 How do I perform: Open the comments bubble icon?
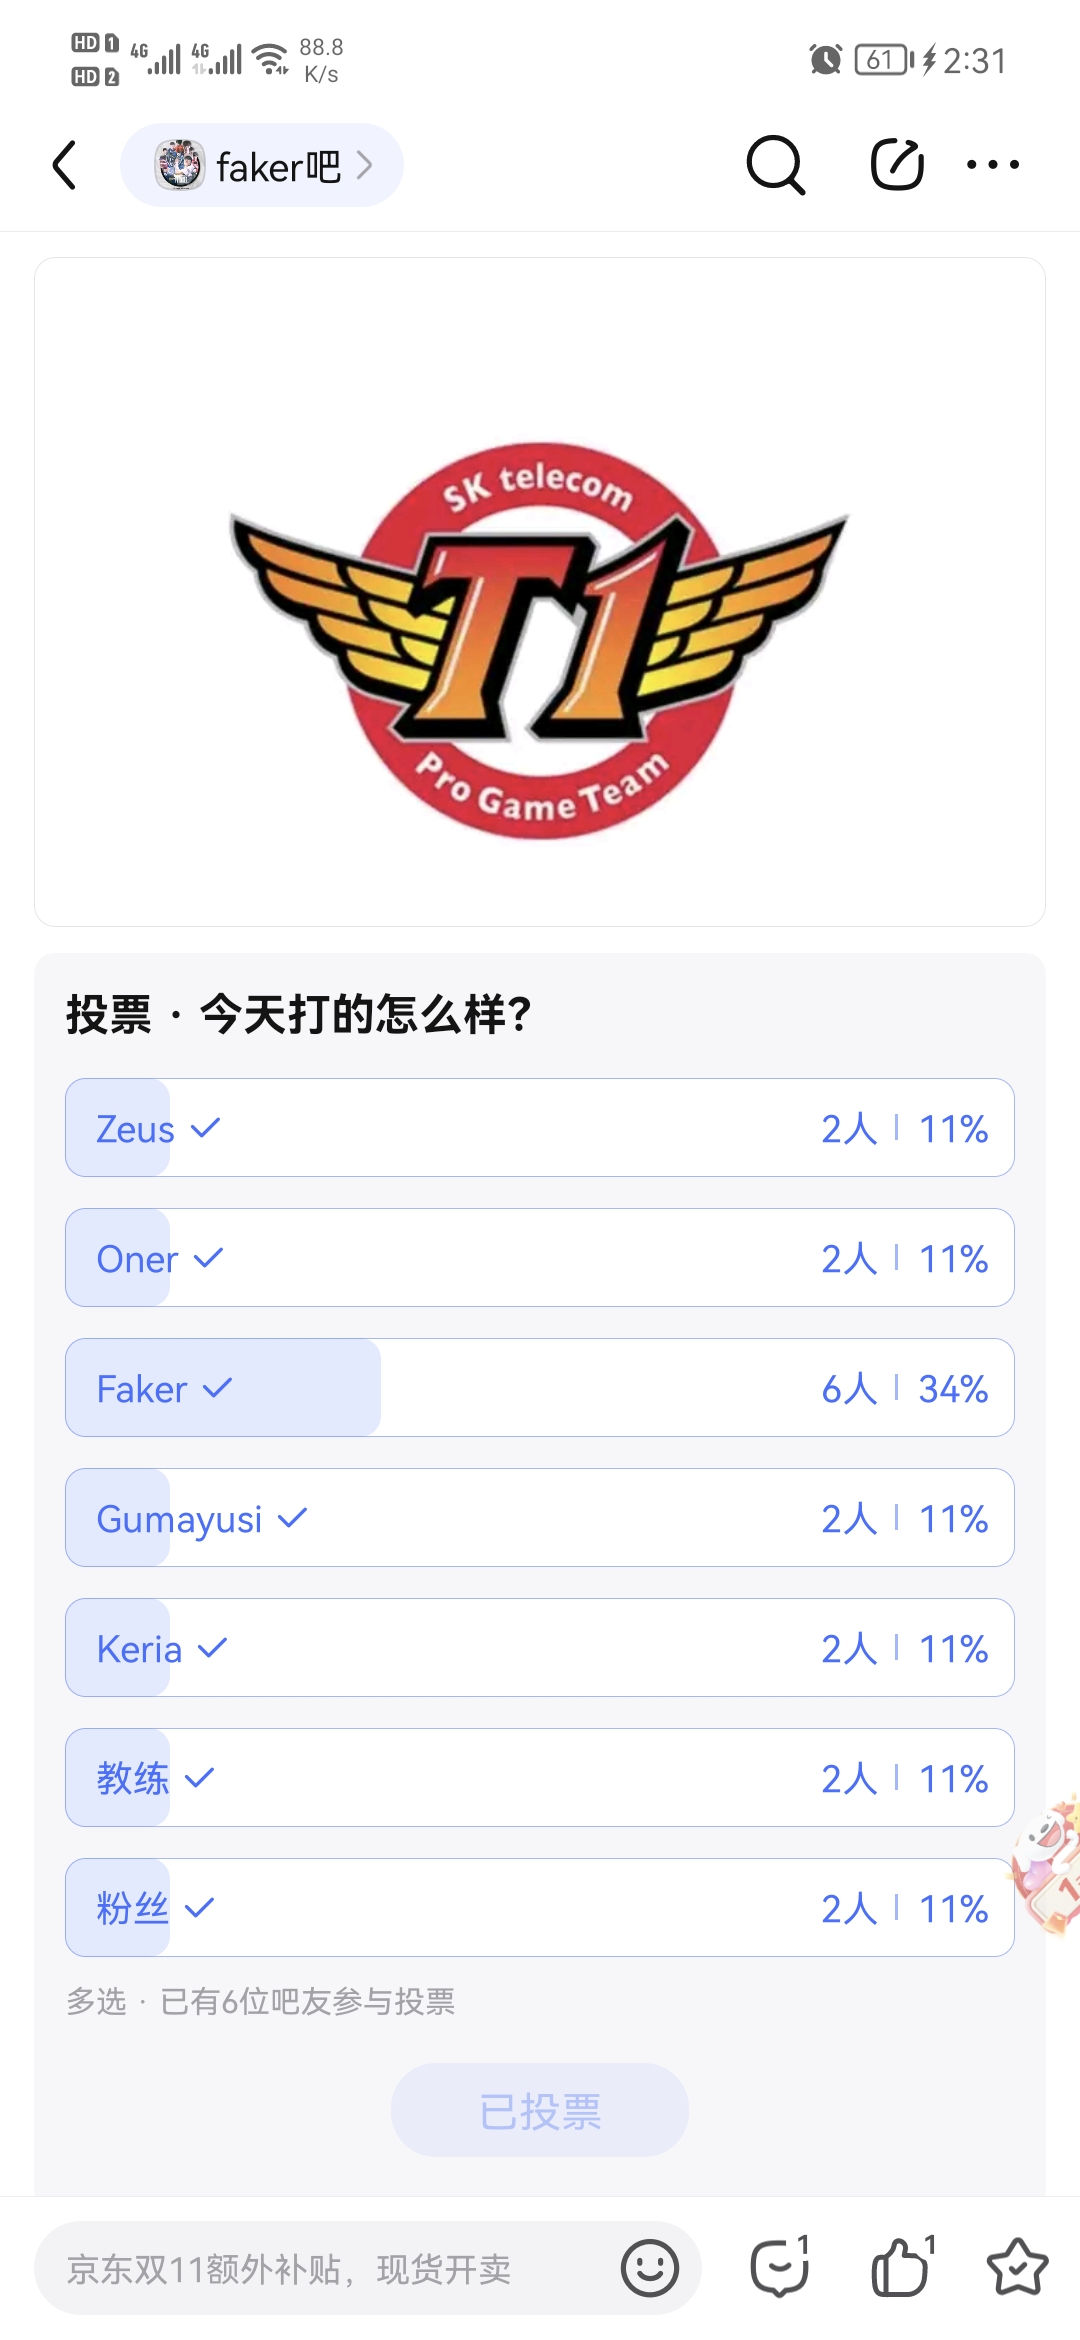coord(781,2266)
